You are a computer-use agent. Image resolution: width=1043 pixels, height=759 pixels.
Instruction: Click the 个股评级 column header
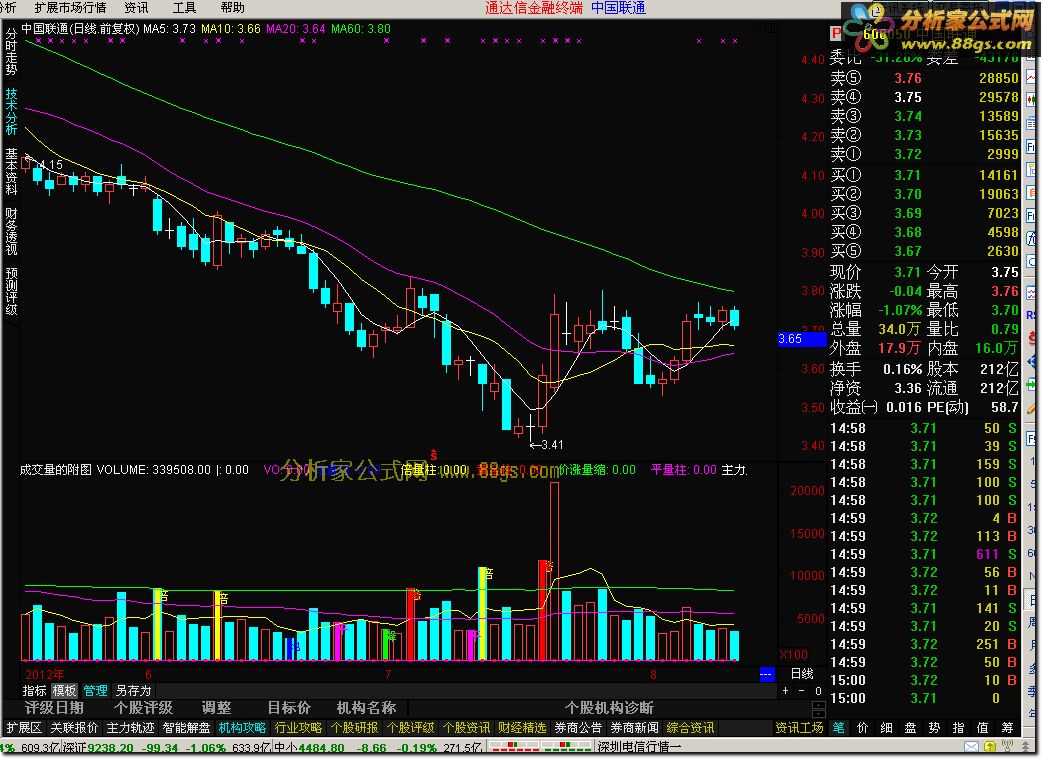point(143,708)
